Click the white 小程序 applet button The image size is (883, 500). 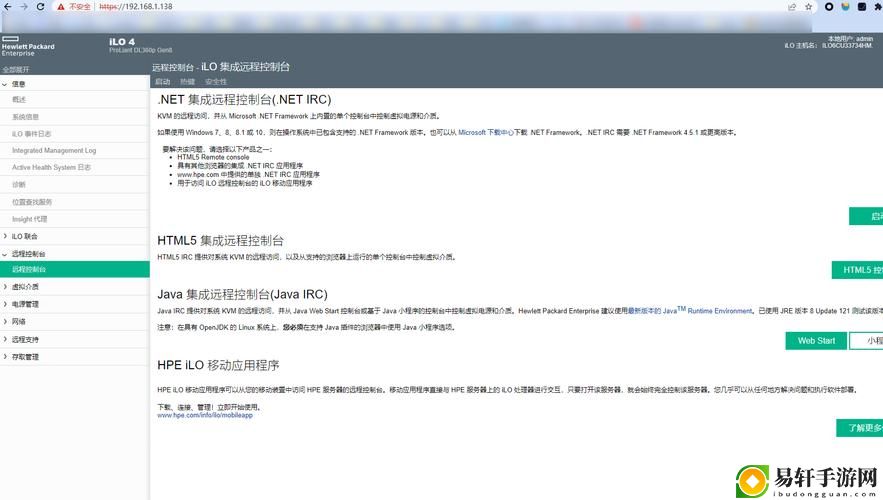point(867,341)
